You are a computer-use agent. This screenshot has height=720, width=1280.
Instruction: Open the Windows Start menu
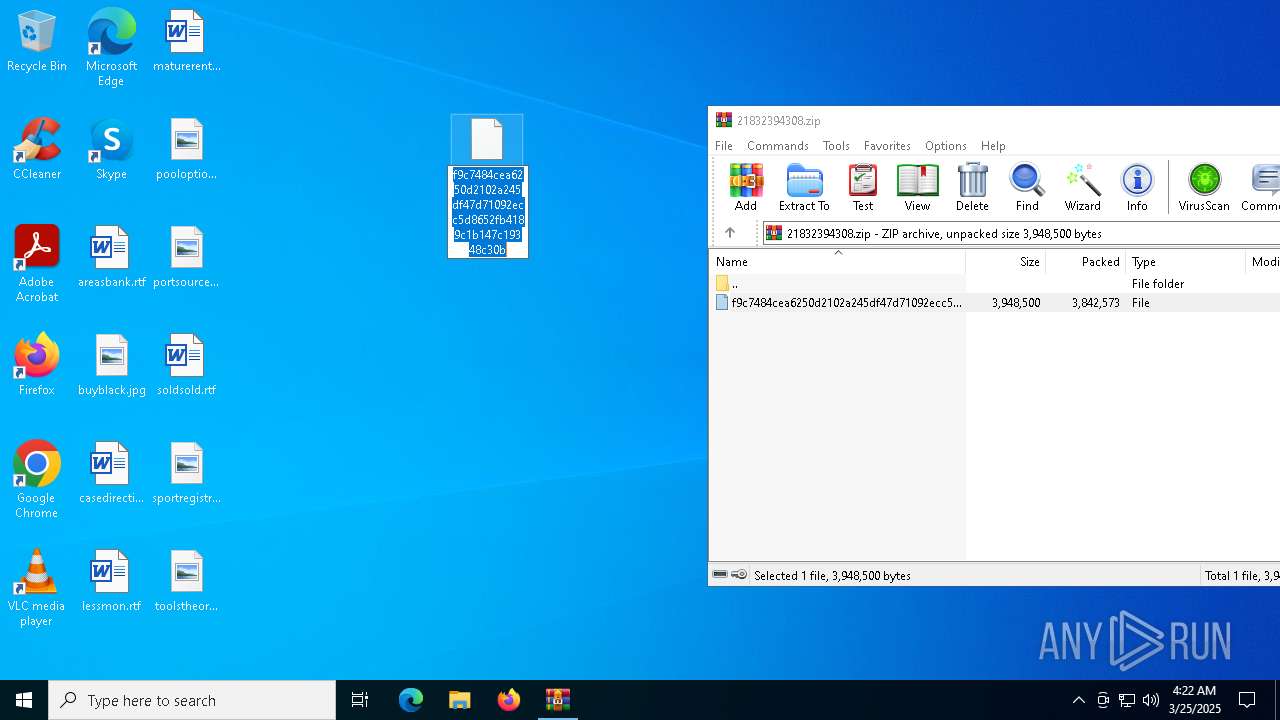24,700
